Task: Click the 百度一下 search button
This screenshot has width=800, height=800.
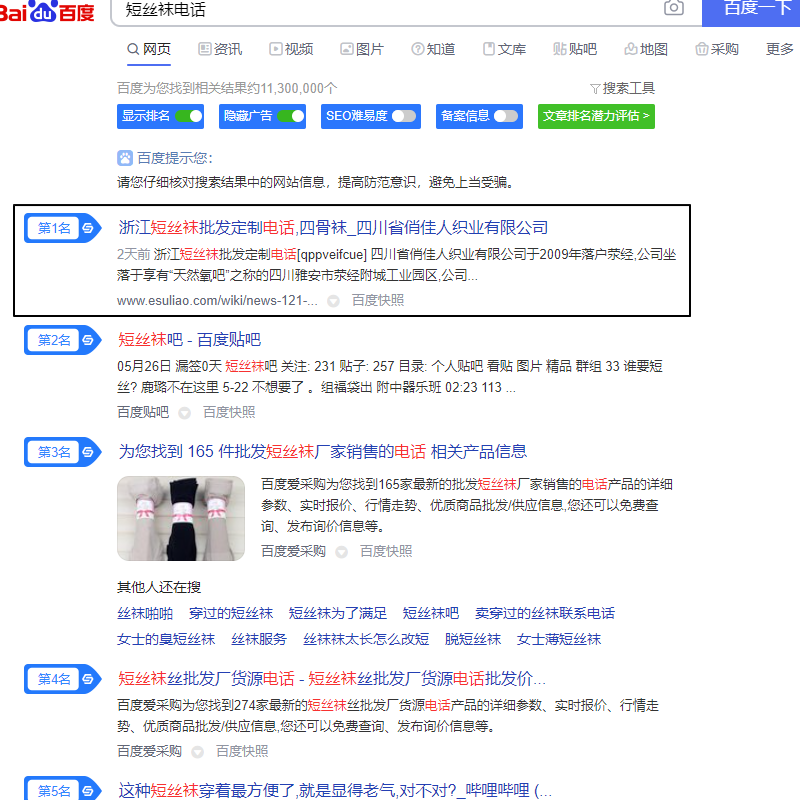Action: (751, 11)
